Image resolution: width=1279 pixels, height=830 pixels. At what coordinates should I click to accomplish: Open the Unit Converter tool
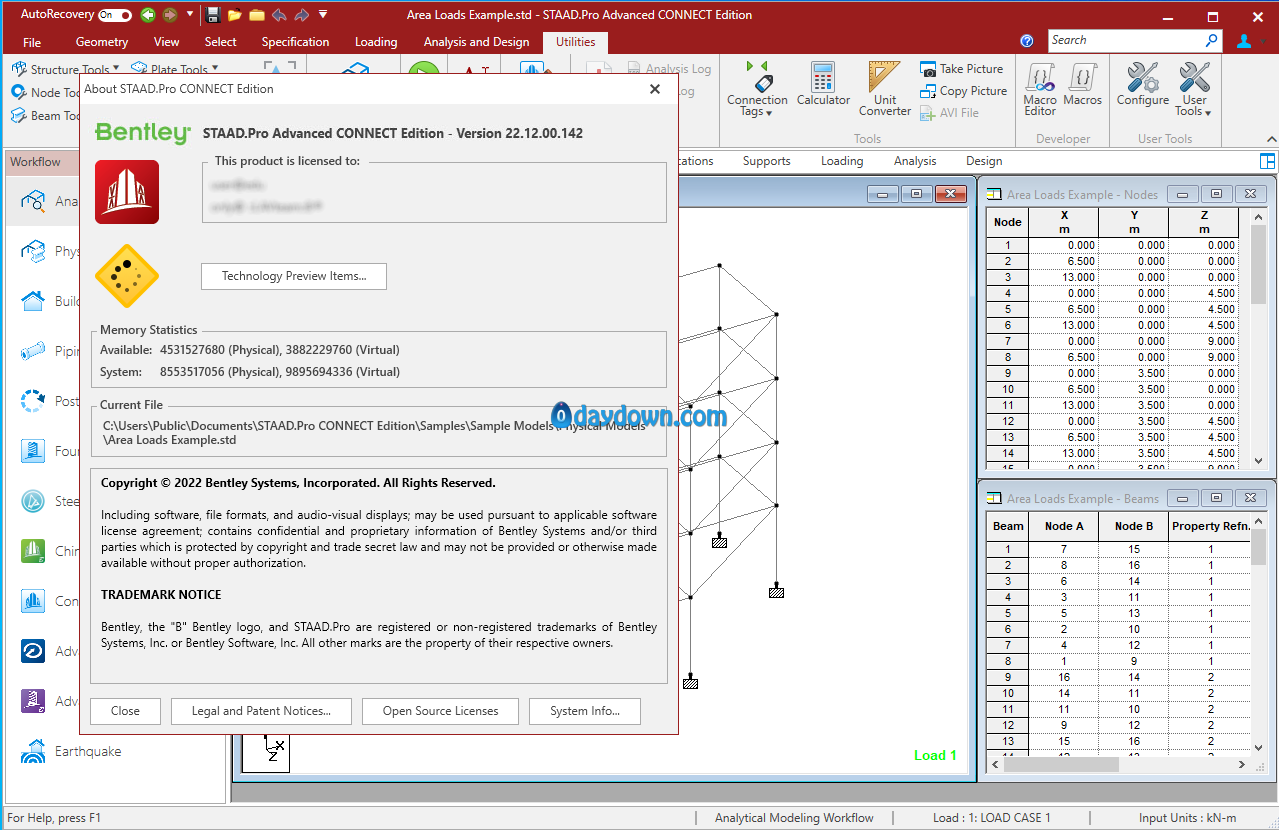click(x=885, y=90)
